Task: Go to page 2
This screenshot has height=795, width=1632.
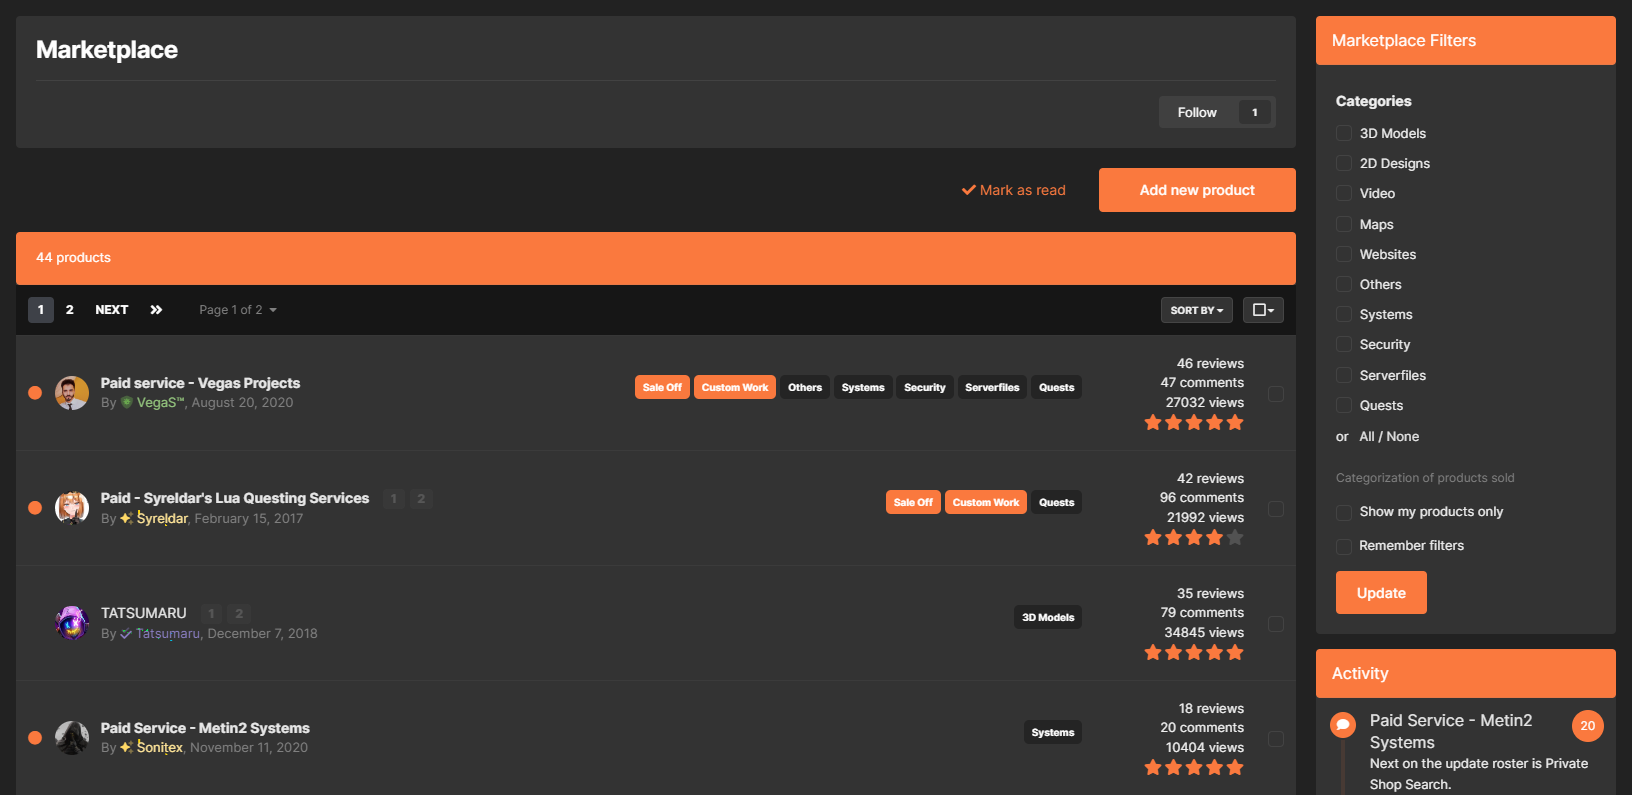Action: (x=69, y=310)
